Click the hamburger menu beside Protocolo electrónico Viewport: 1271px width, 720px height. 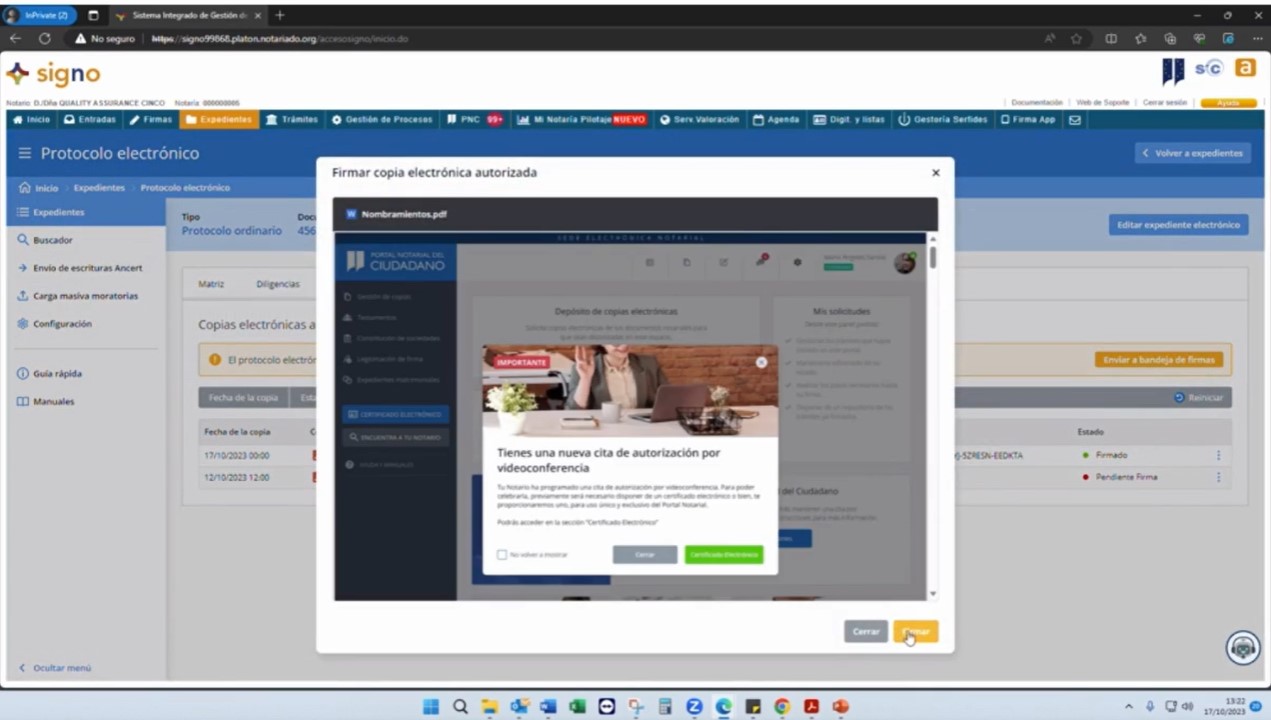point(25,154)
